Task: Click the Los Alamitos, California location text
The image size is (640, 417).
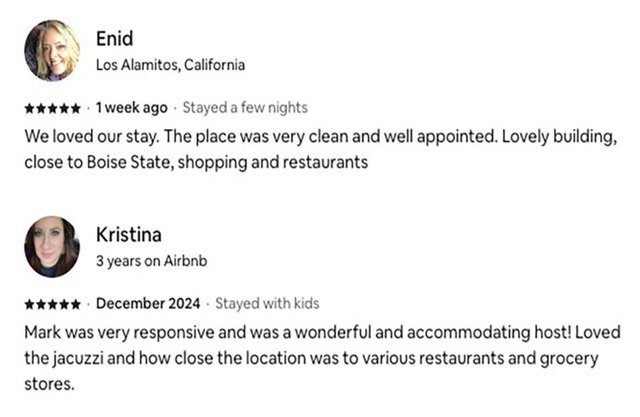Action: [x=170, y=65]
